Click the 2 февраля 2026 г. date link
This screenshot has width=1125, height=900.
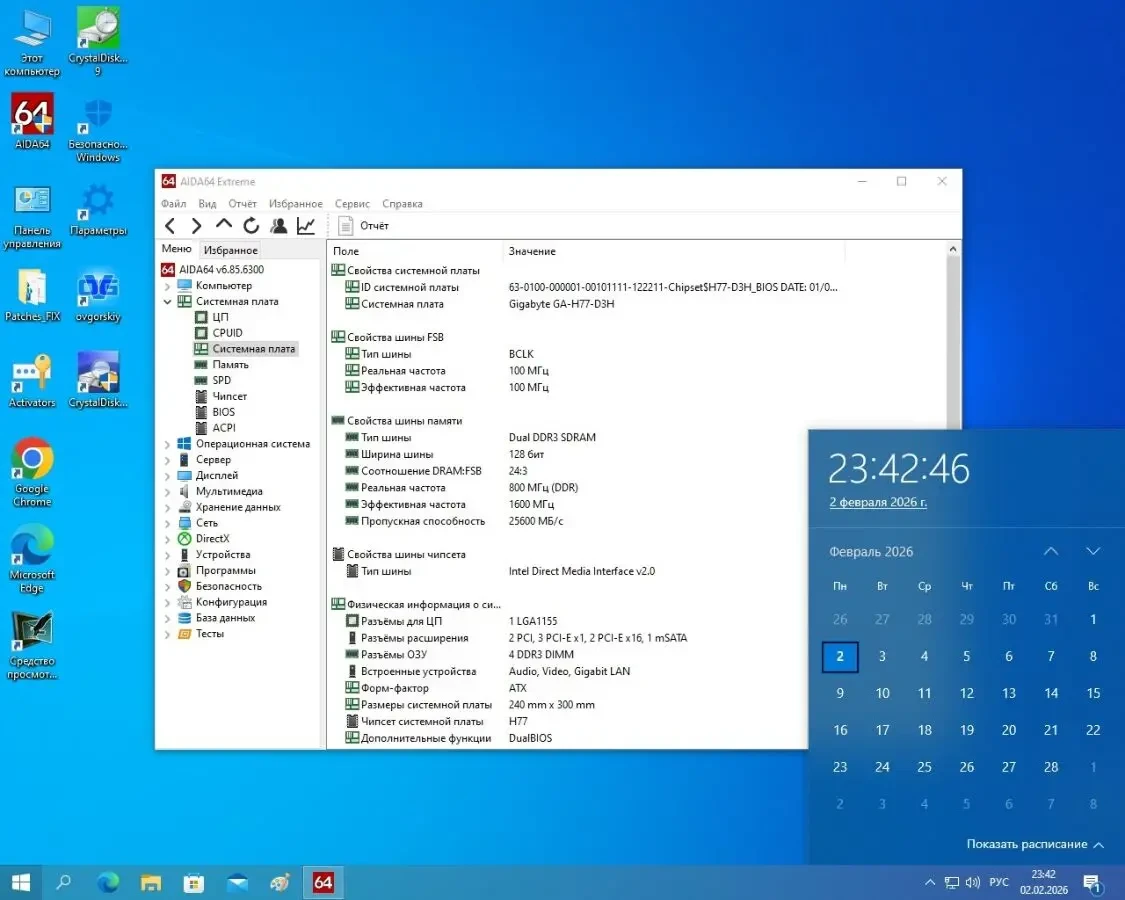click(878, 502)
